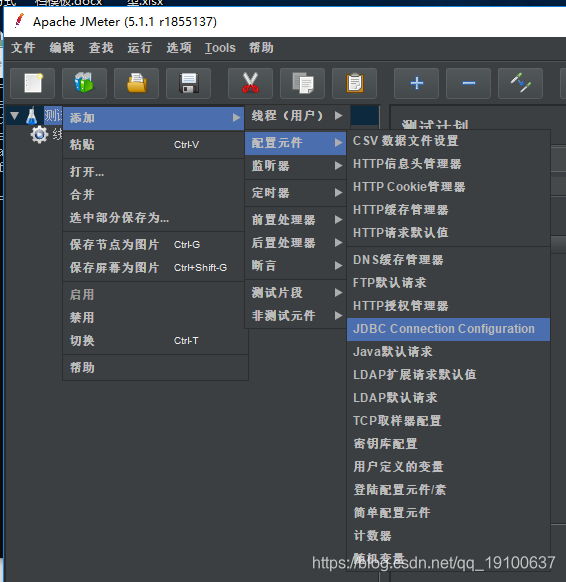Select DNS缓存管理器 config element
566x582 pixels.
point(448,260)
